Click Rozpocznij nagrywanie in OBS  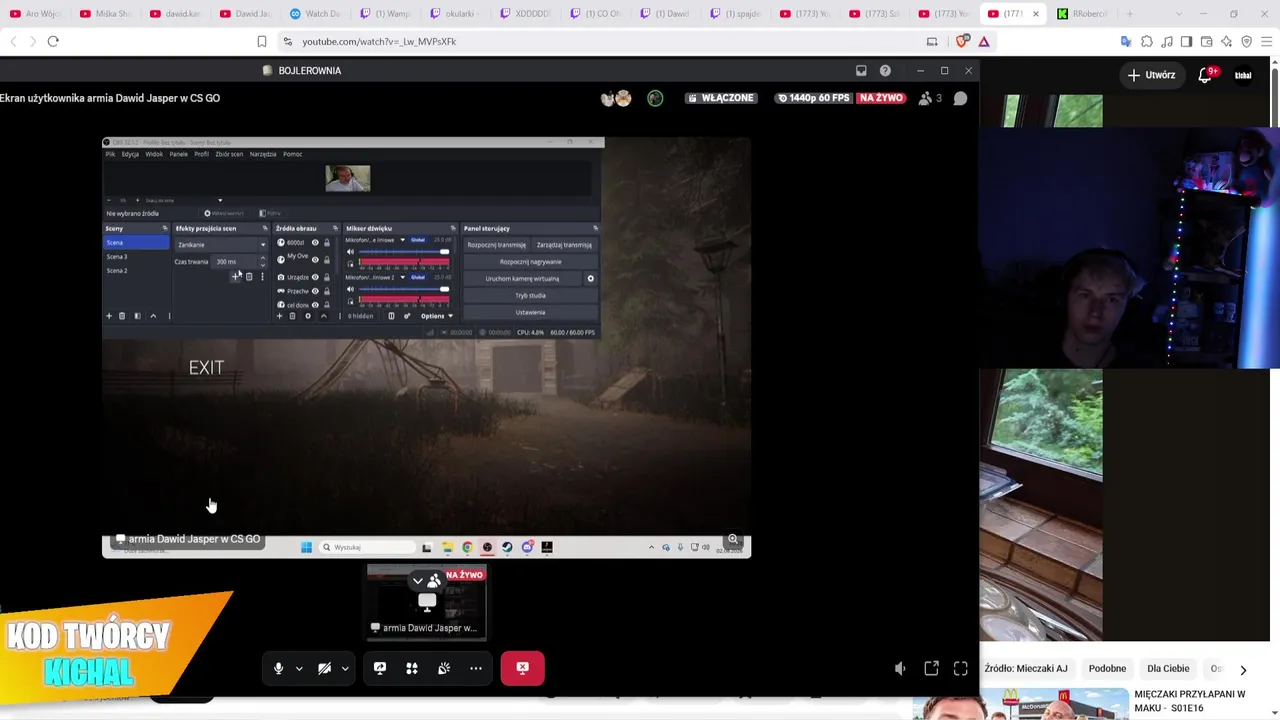click(x=530, y=262)
